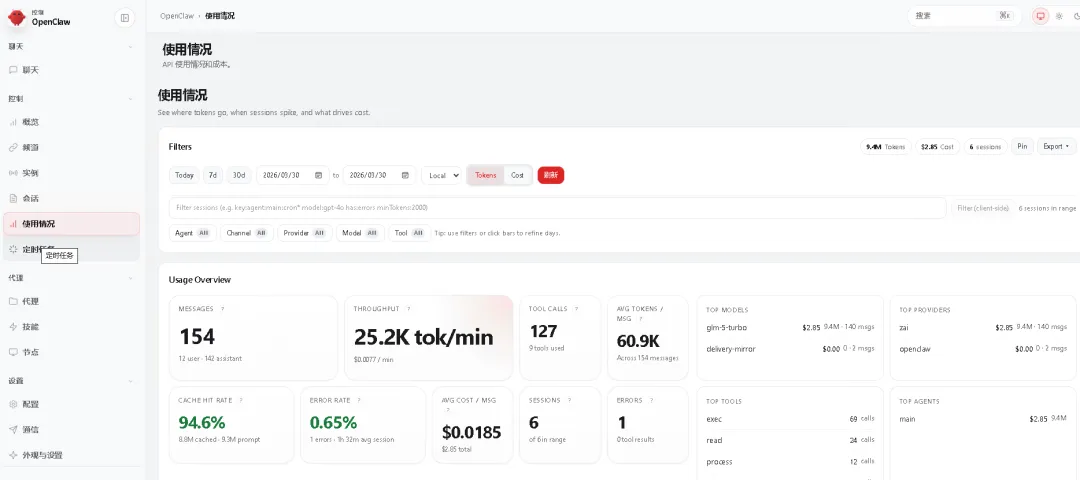1080x480 pixels.
Task: Open 技能 via its lightning icon
Action: pos(13,326)
